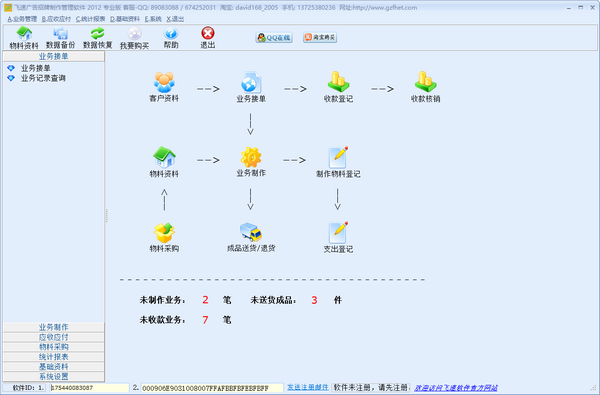Open the A.业务管理 menu
The width and height of the screenshot is (600, 395).
point(22,19)
